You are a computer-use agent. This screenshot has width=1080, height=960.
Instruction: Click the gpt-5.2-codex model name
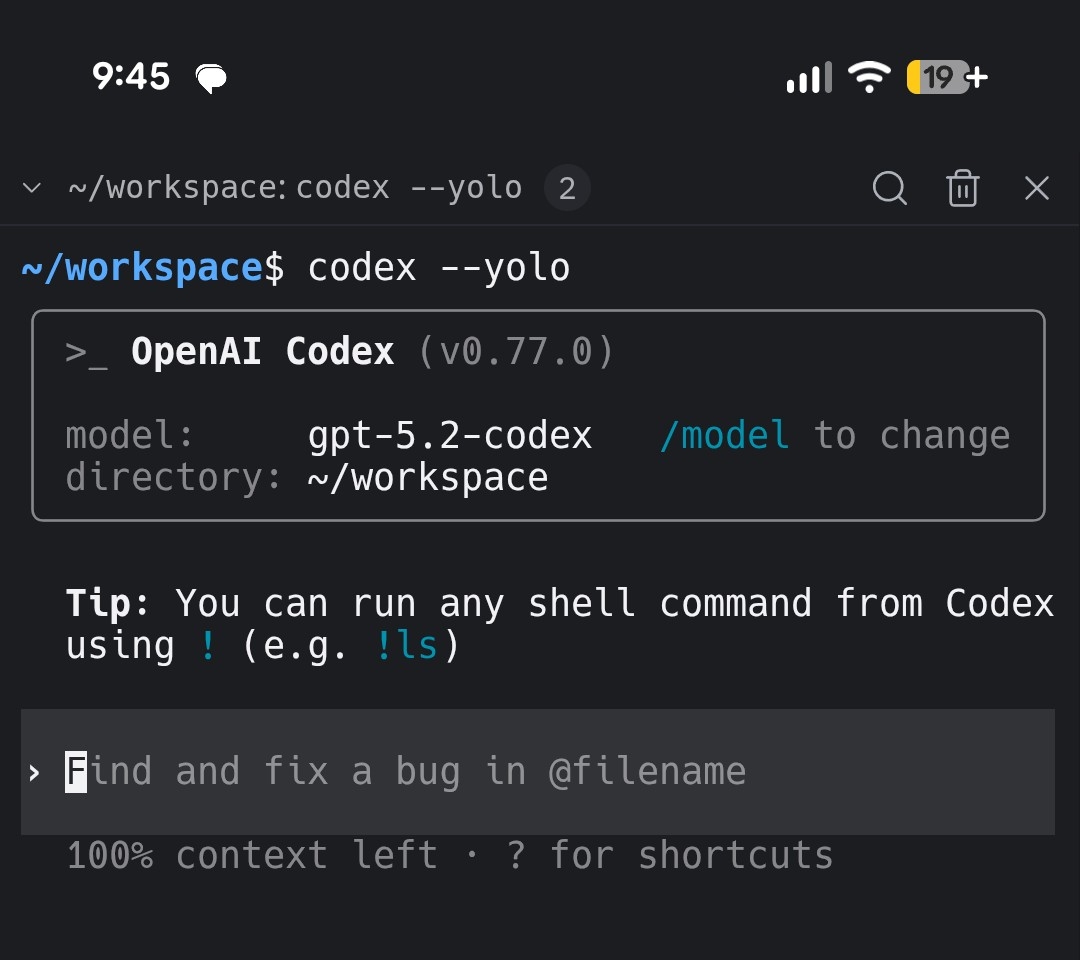[450, 435]
